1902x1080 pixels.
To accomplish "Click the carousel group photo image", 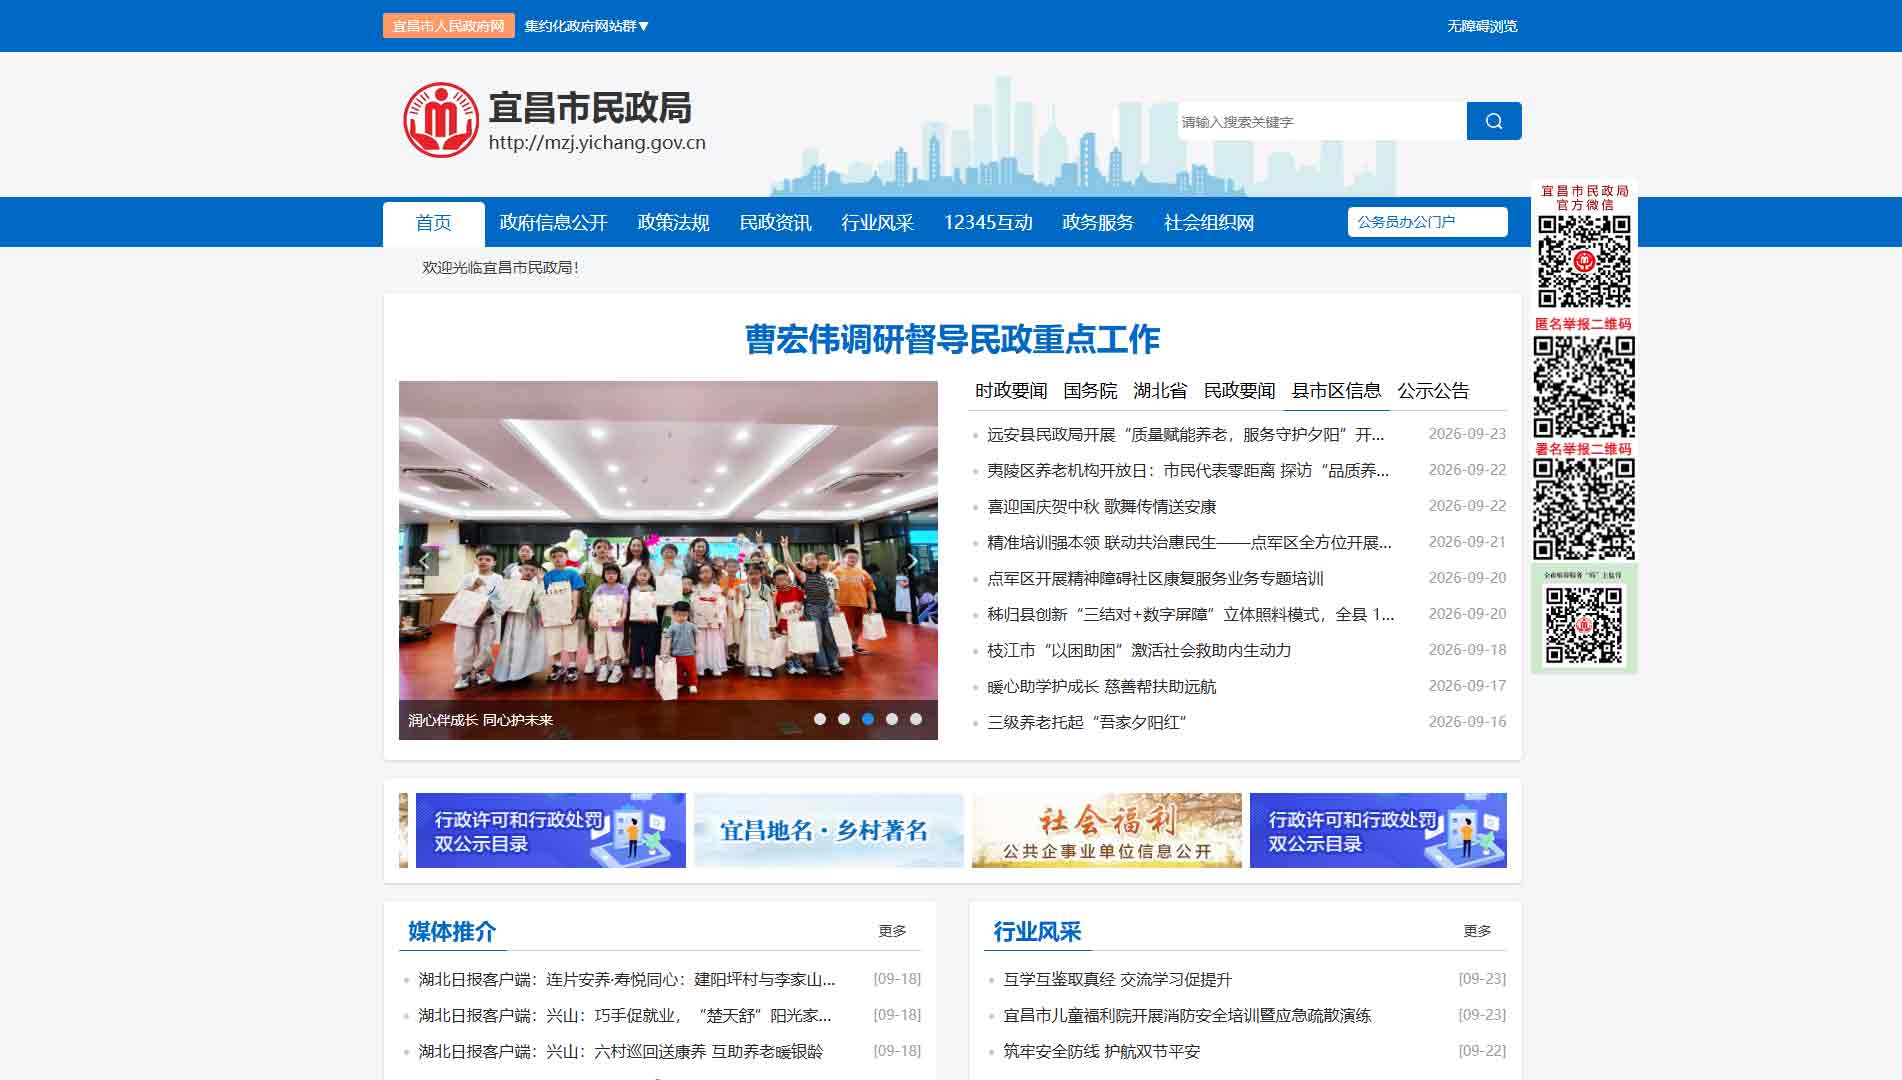I will click(668, 560).
